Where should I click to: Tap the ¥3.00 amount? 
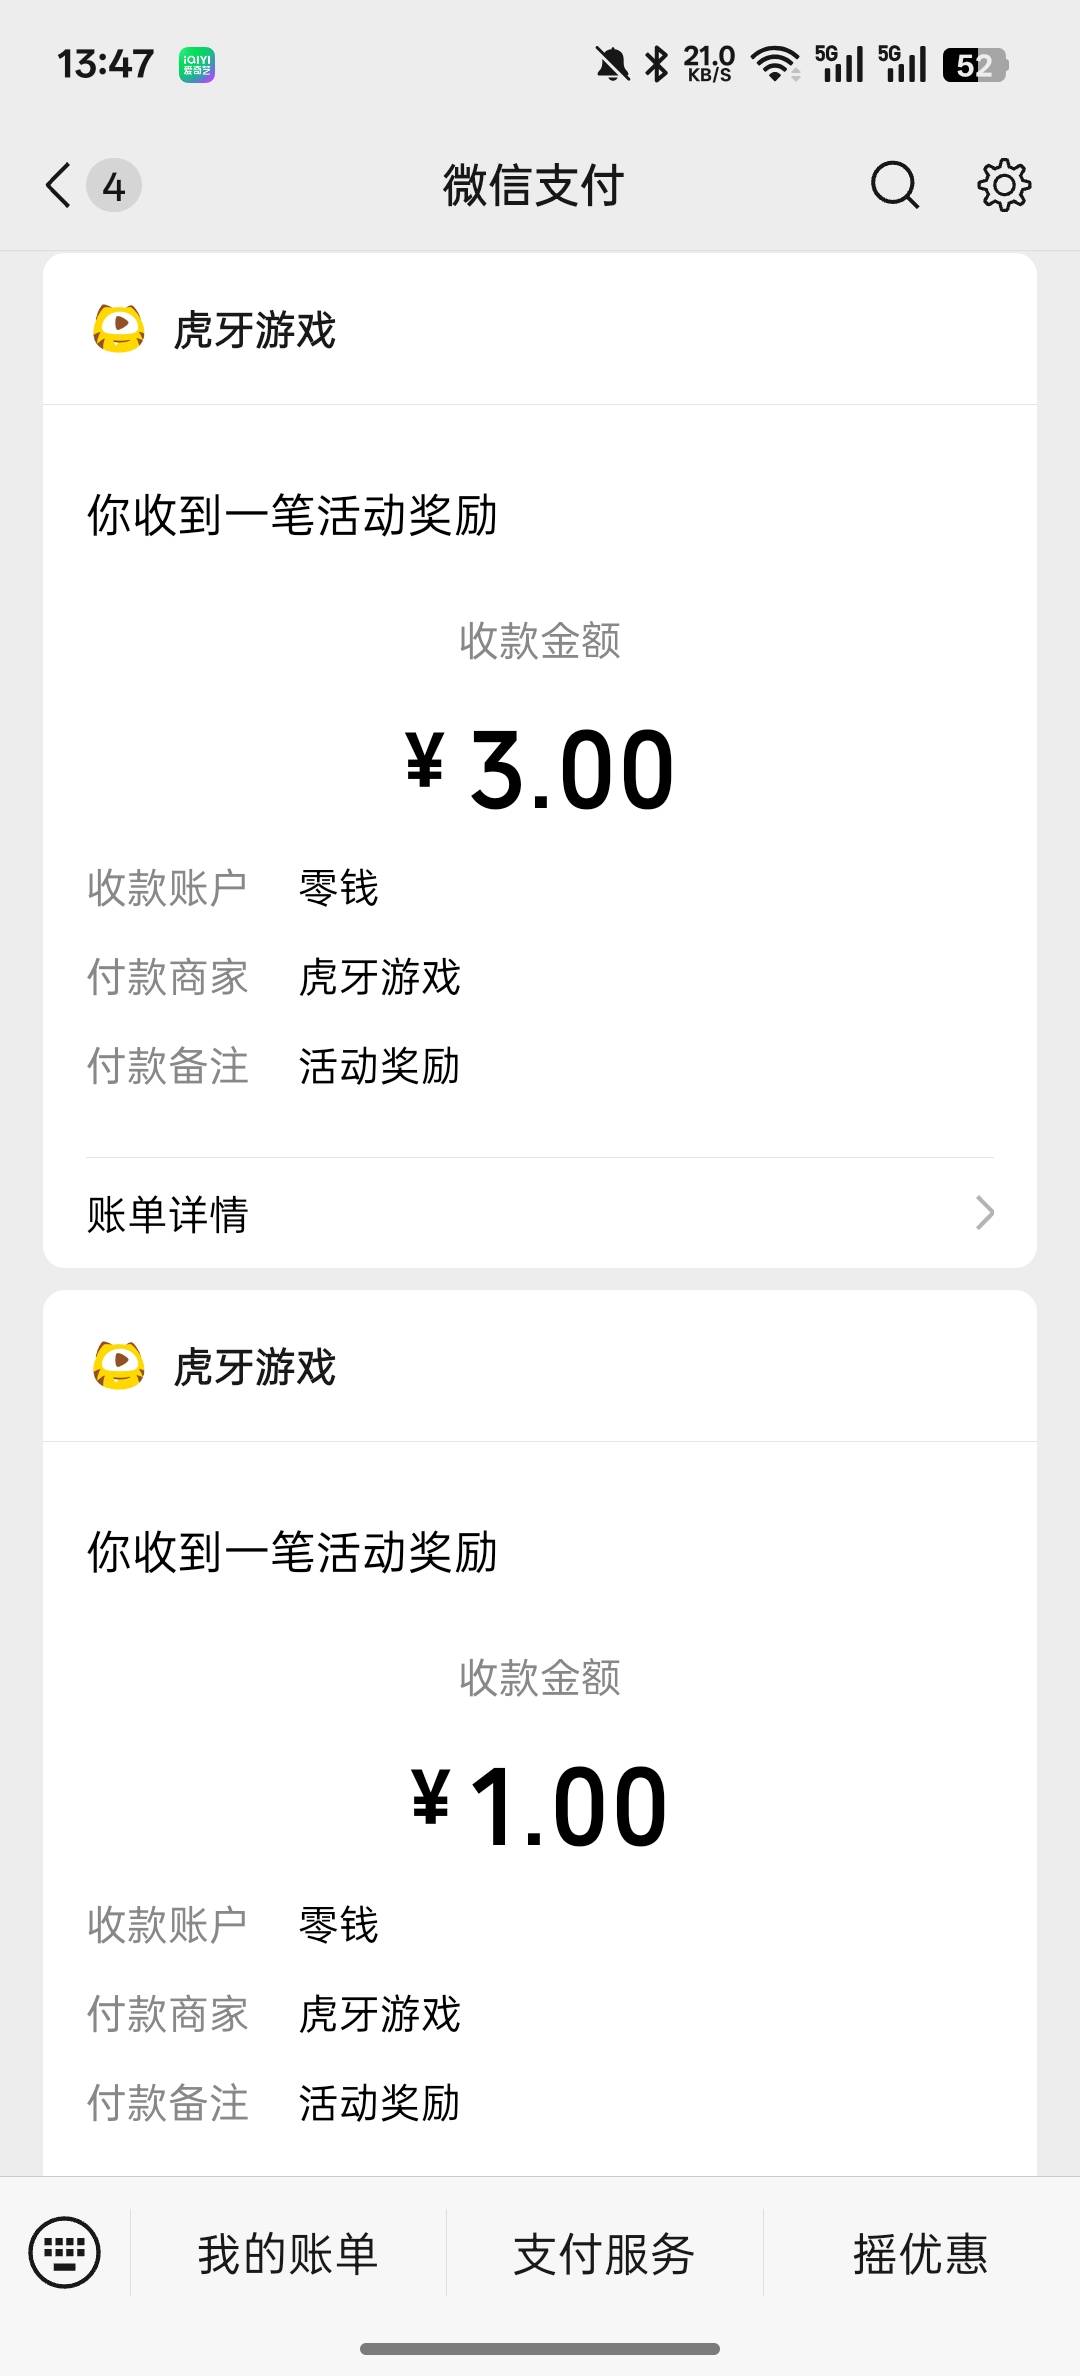(x=540, y=769)
